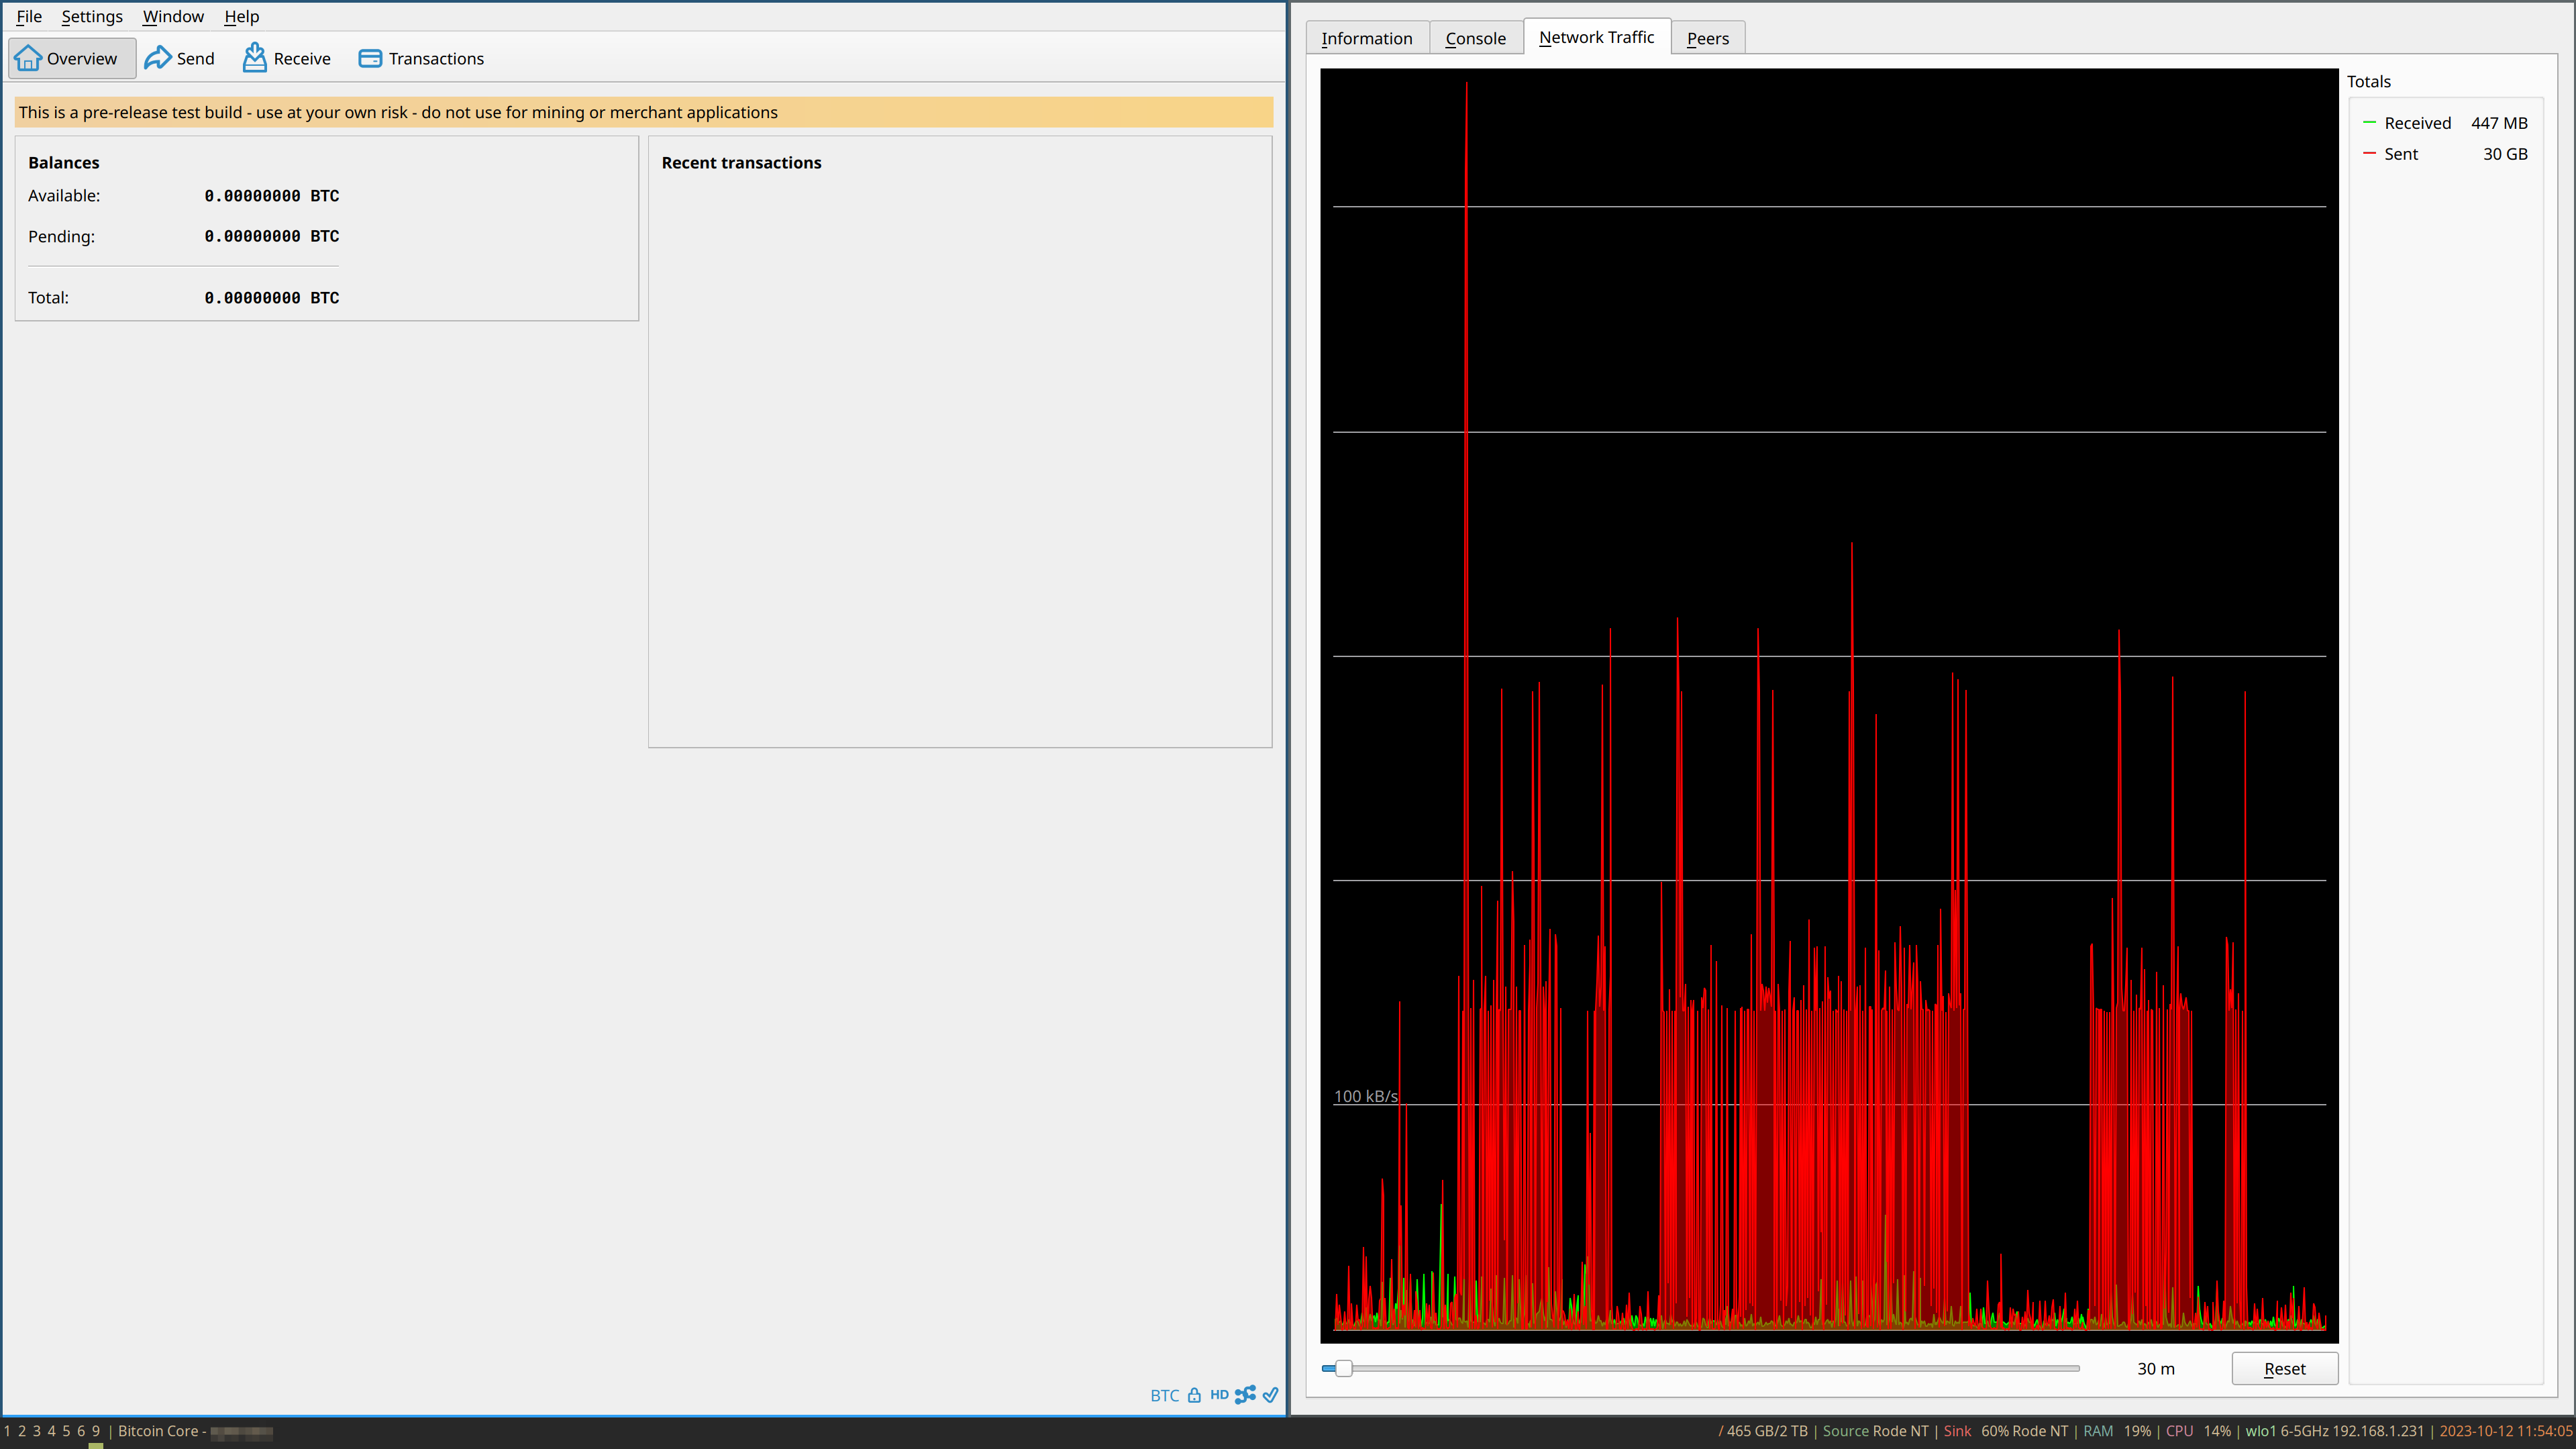
Task: Click the network connections icon in status bar
Action: coord(1245,1394)
